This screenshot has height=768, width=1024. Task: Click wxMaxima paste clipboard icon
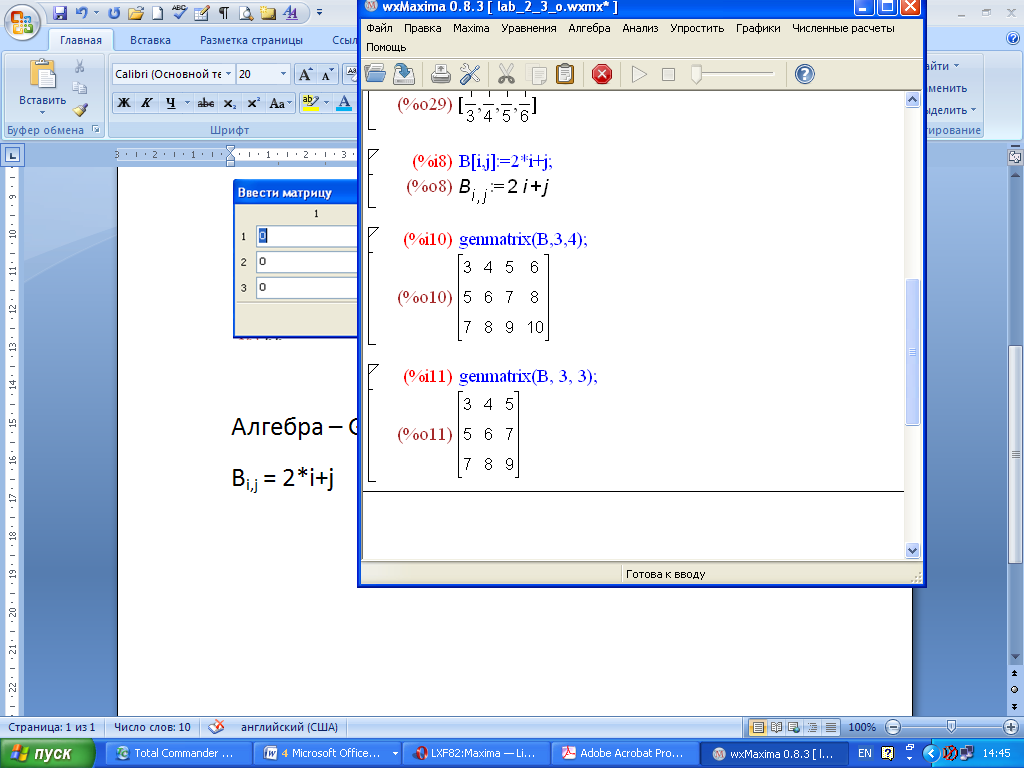pos(565,74)
